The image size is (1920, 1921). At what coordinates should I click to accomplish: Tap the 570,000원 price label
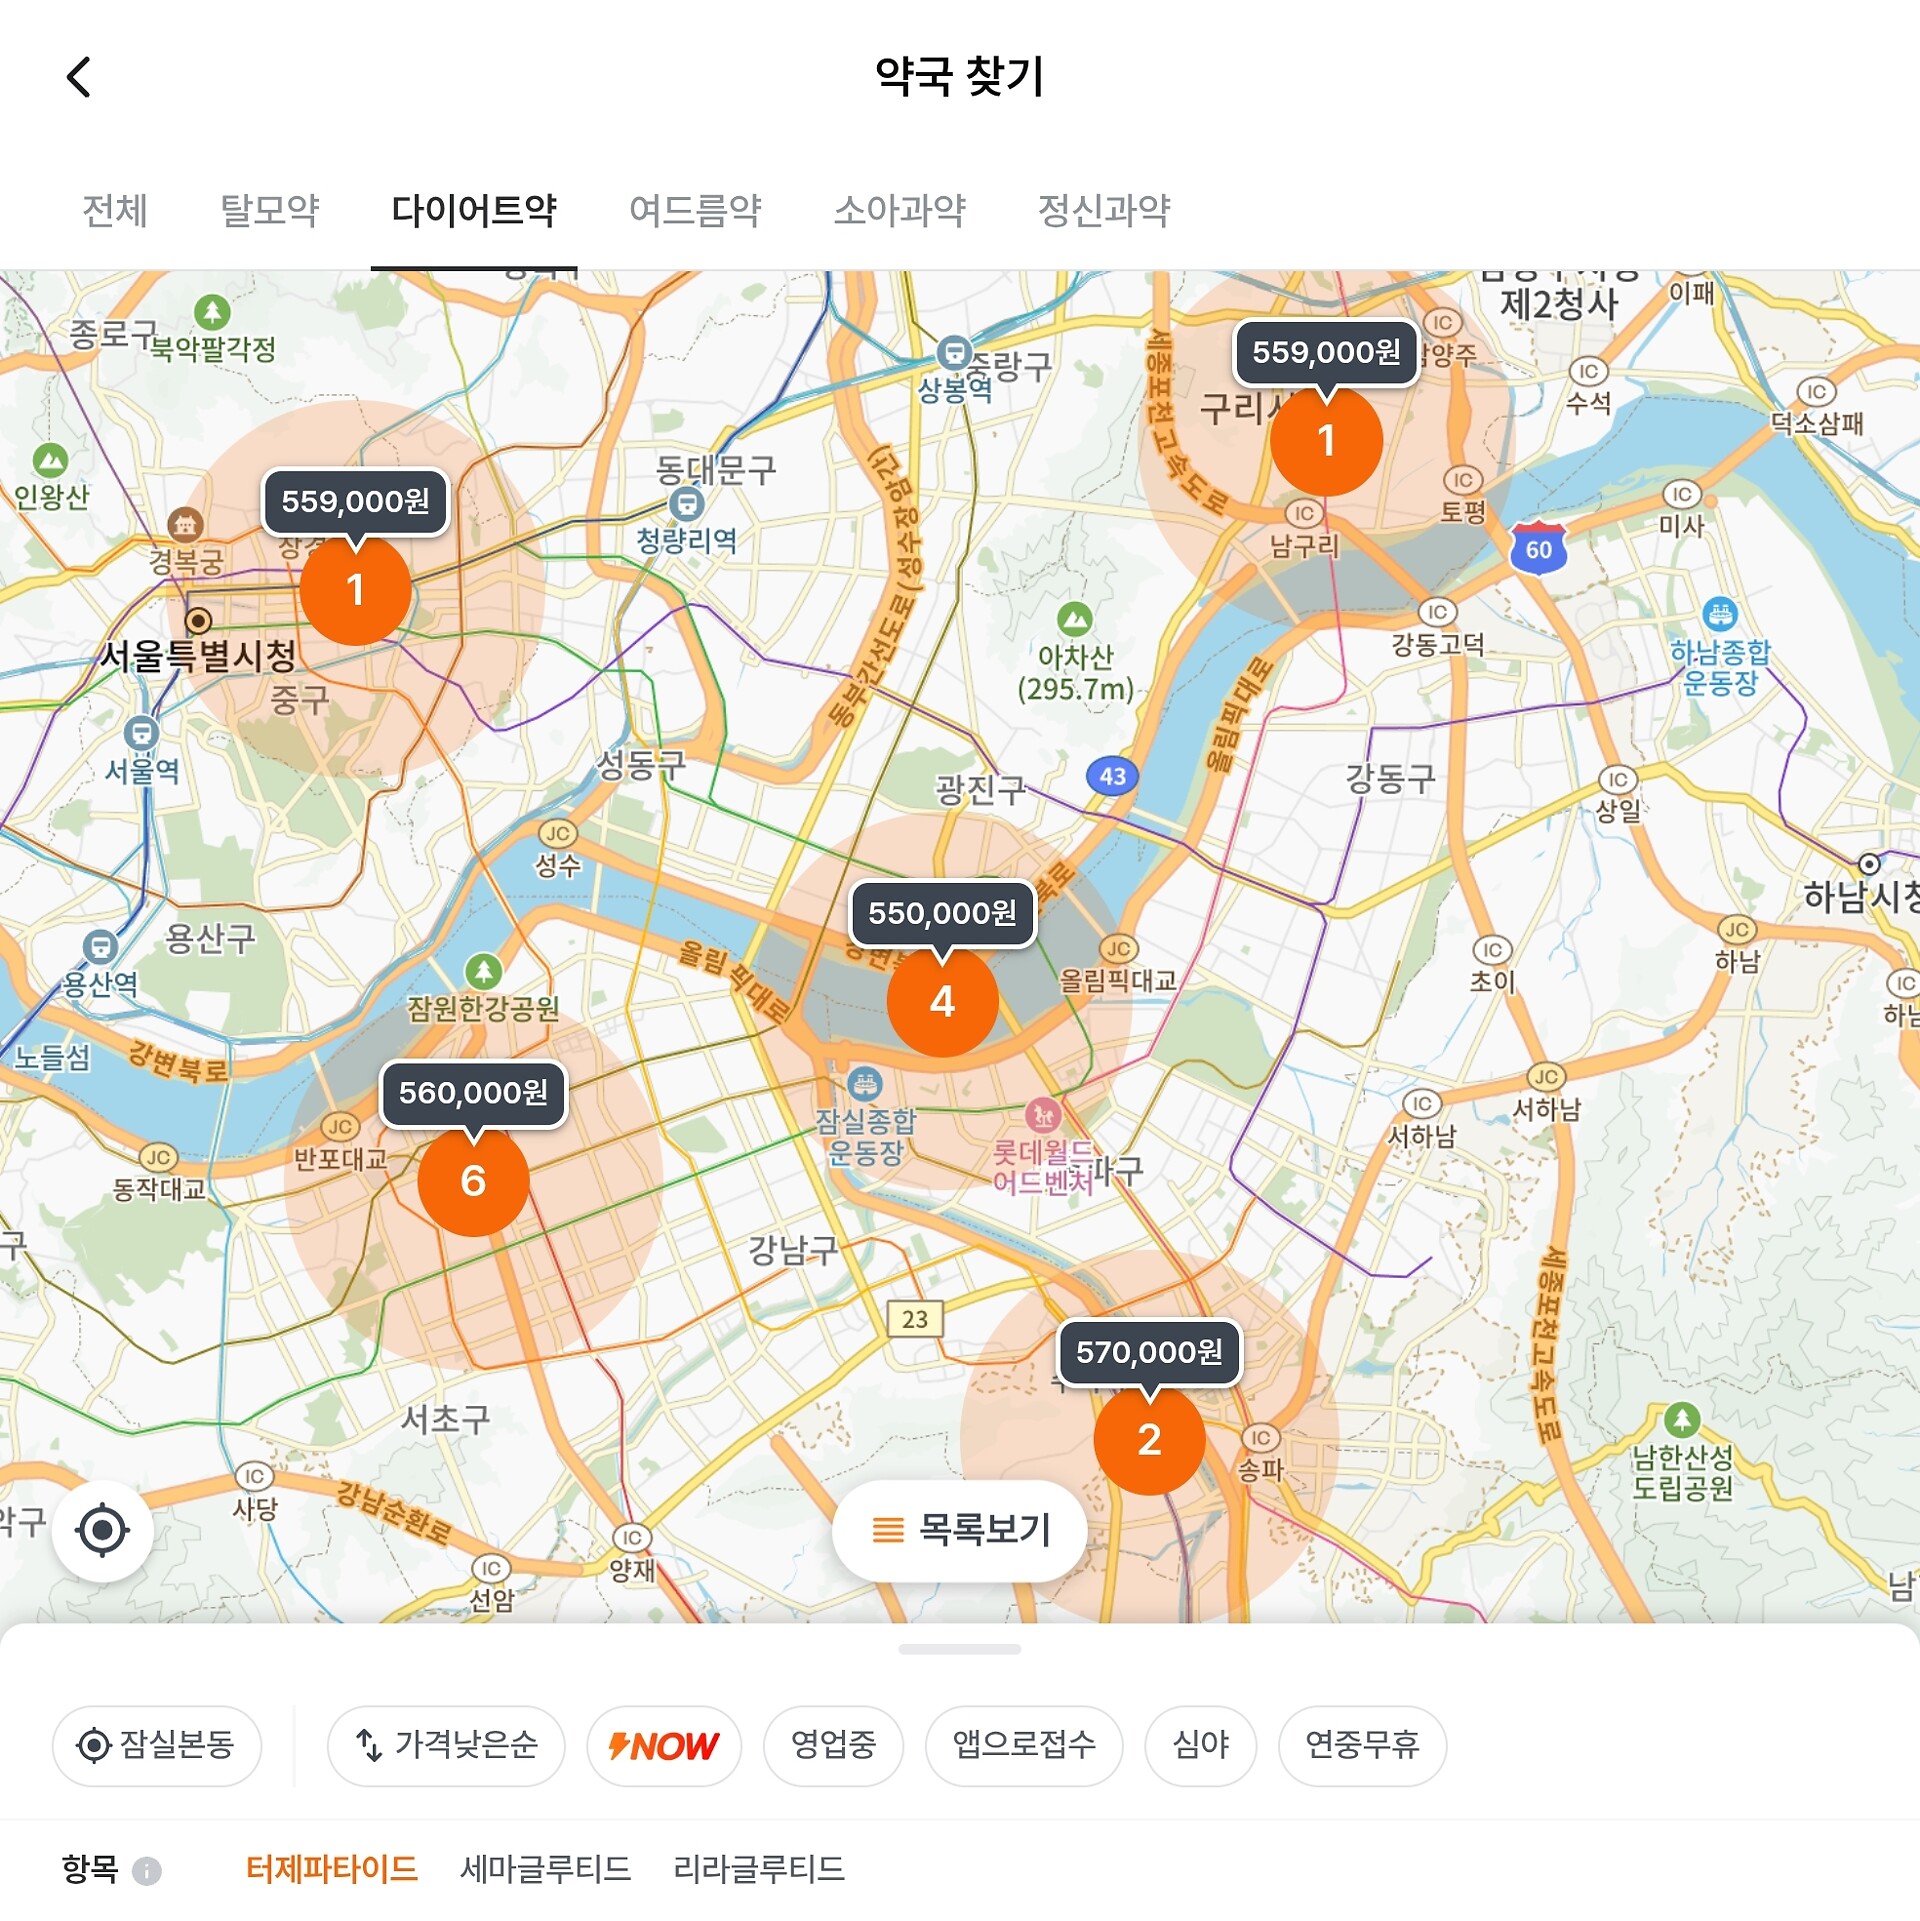point(1149,1352)
